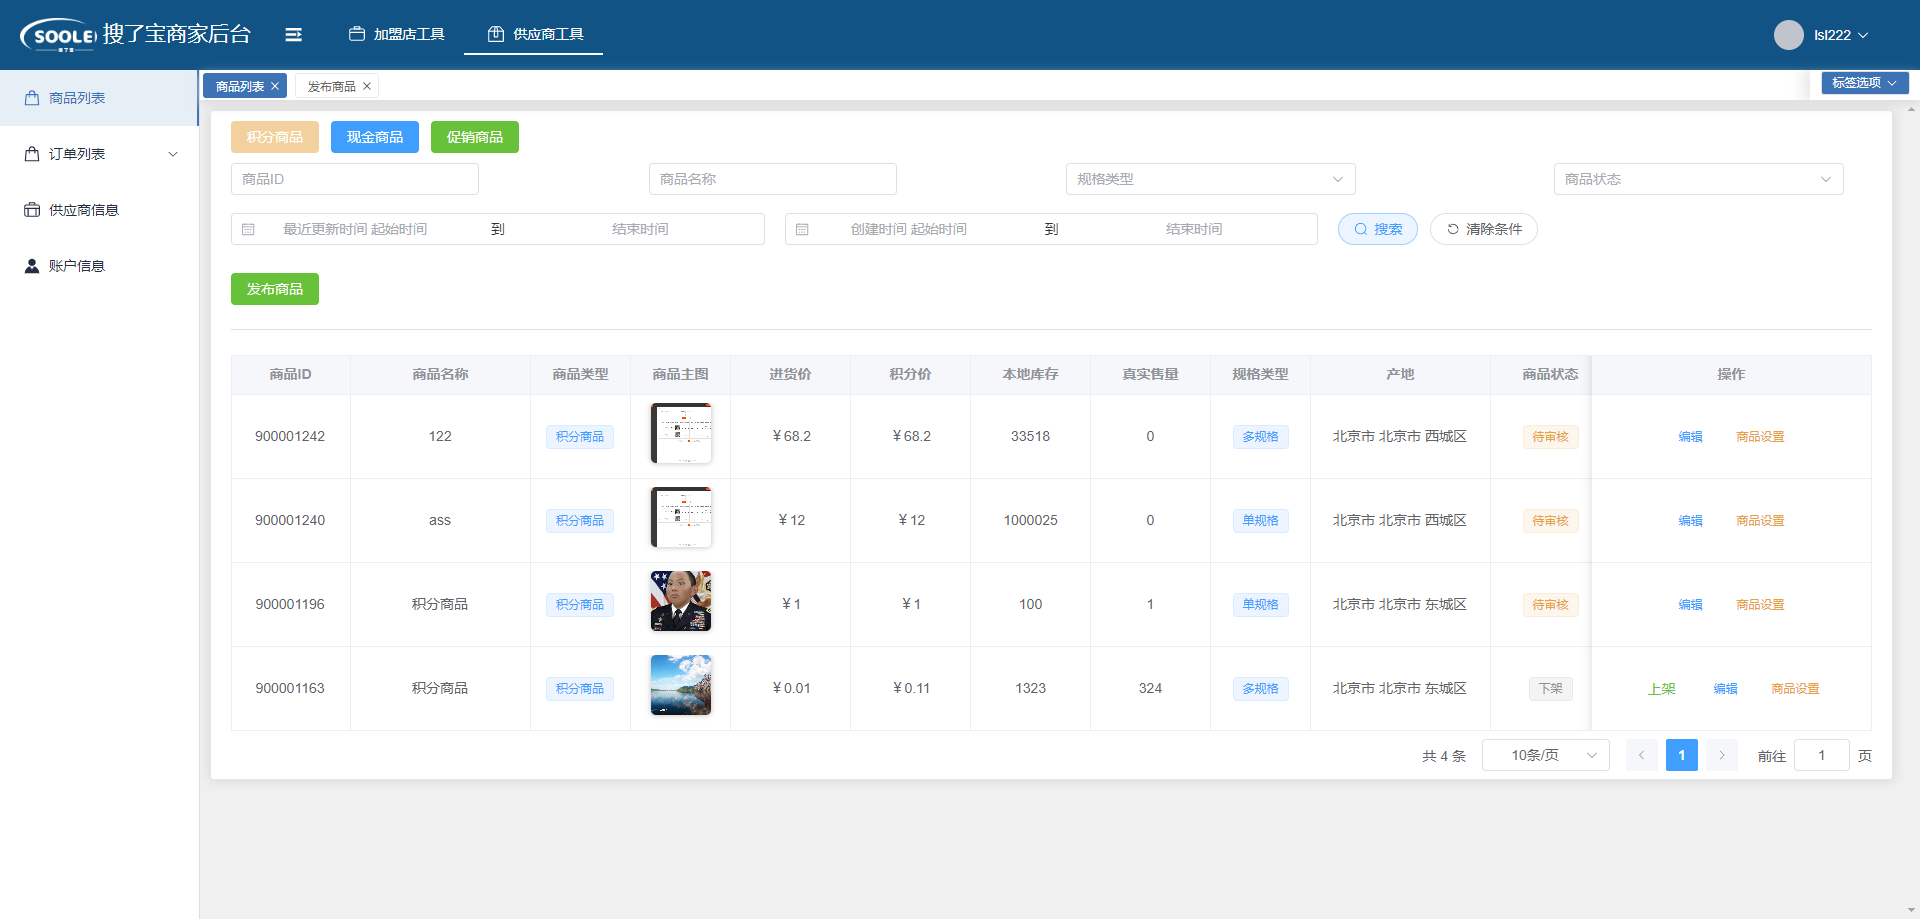Select 商品列表 in the sidebar
Viewport: 1920px width, 919px height.
click(99, 98)
